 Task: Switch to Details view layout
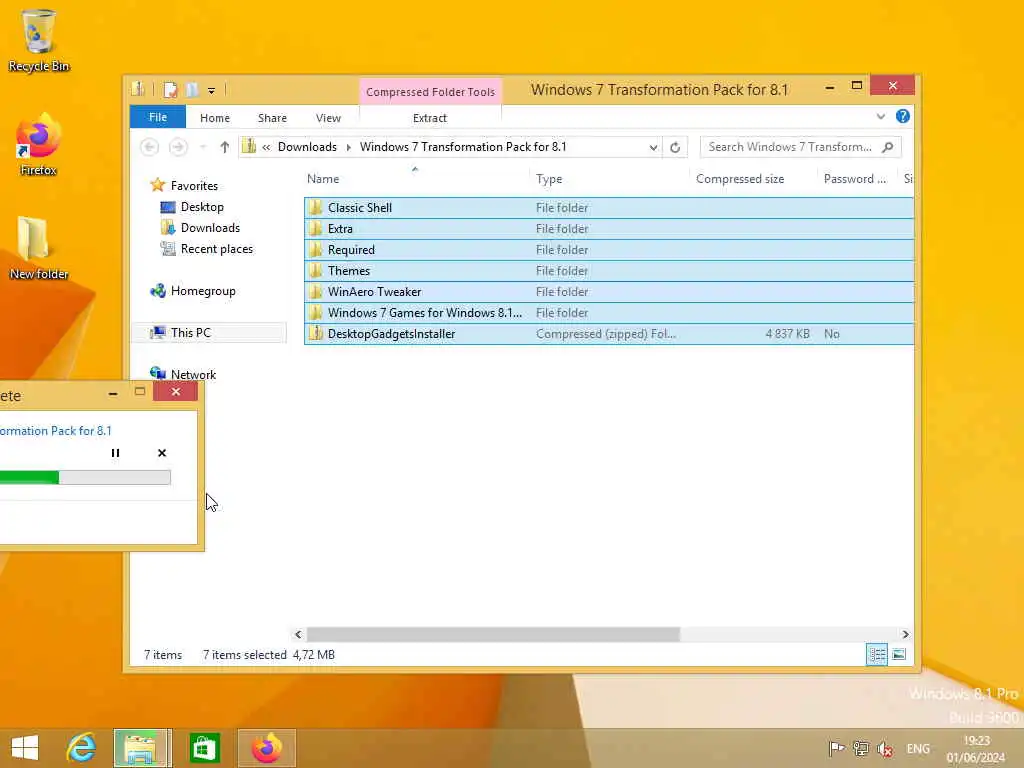pos(877,654)
